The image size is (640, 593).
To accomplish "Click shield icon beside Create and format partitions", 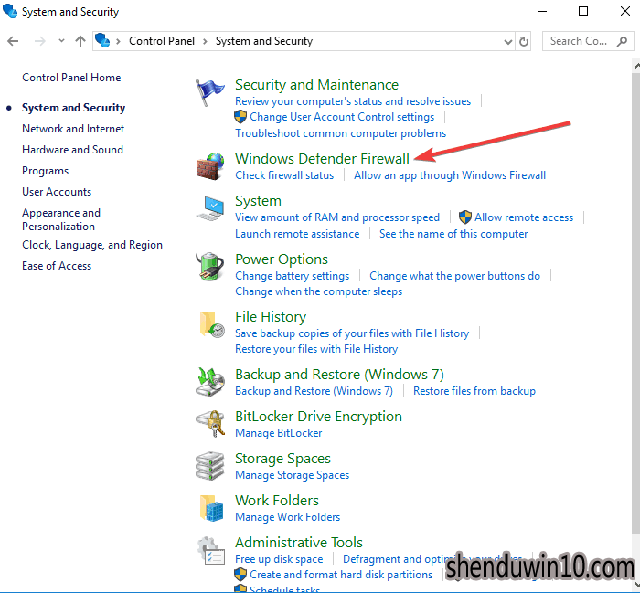I will point(240,574).
